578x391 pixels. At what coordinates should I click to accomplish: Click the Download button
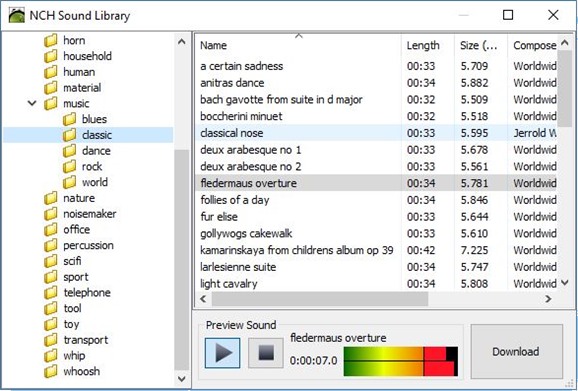pyautogui.click(x=516, y=352)
